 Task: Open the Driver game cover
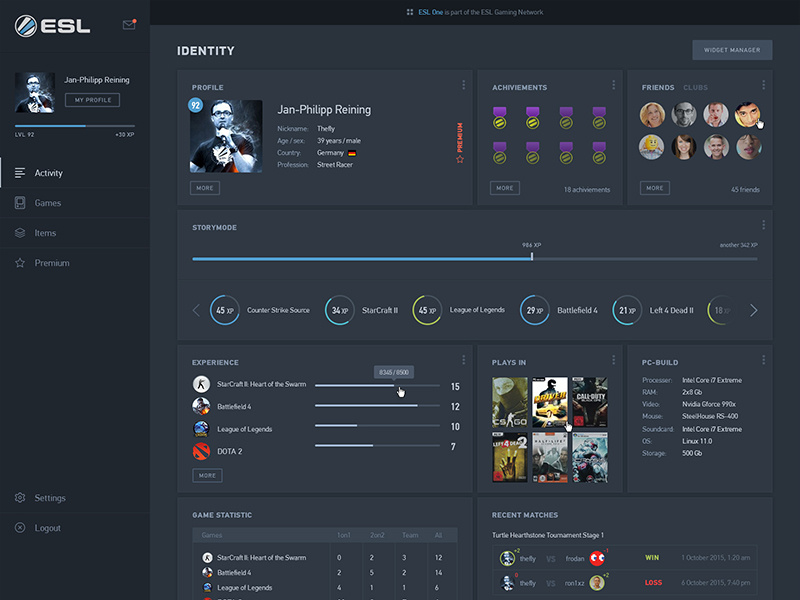pos(549,402)
